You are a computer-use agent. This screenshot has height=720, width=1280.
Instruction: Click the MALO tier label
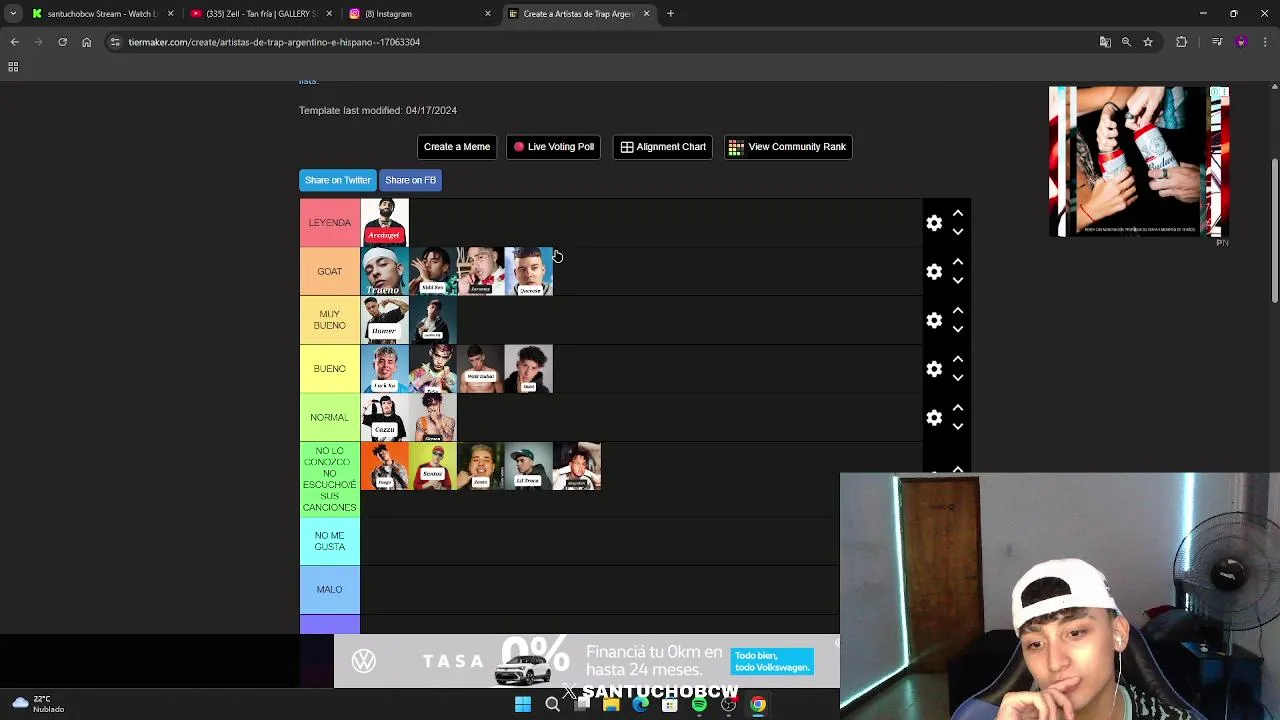[330, 590]
